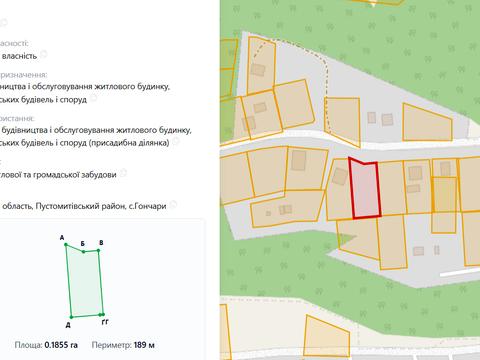The image size is (480, 360).
Task: Click vertex point A on the parcel diagram
Action: pos(66,245)
